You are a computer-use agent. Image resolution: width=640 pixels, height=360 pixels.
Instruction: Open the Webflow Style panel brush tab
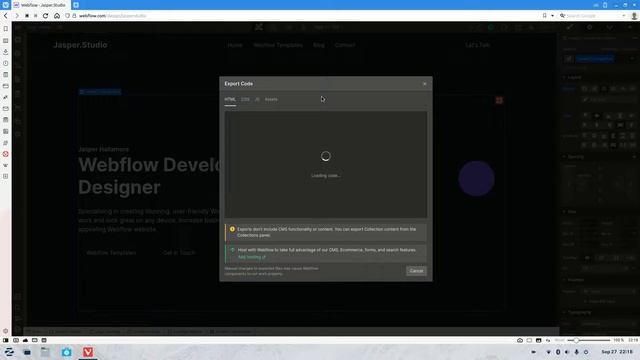click(570, 27)
